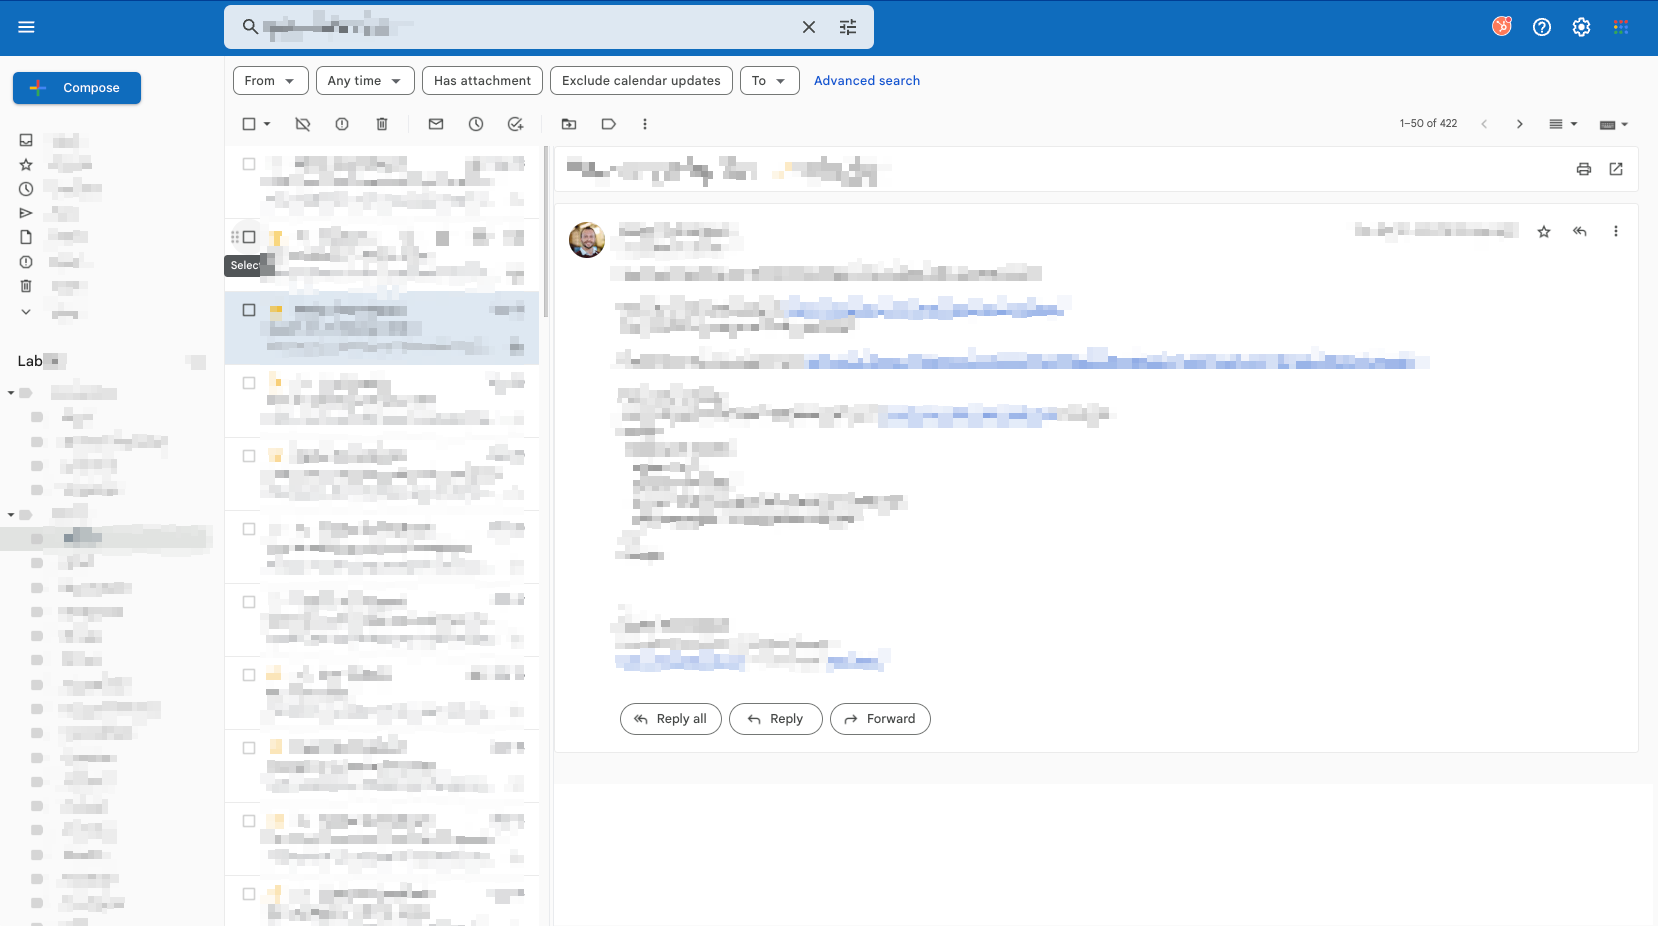Delete the selected conversation
The height and width of the screenshot is (926, 1658).
[381, 123]
